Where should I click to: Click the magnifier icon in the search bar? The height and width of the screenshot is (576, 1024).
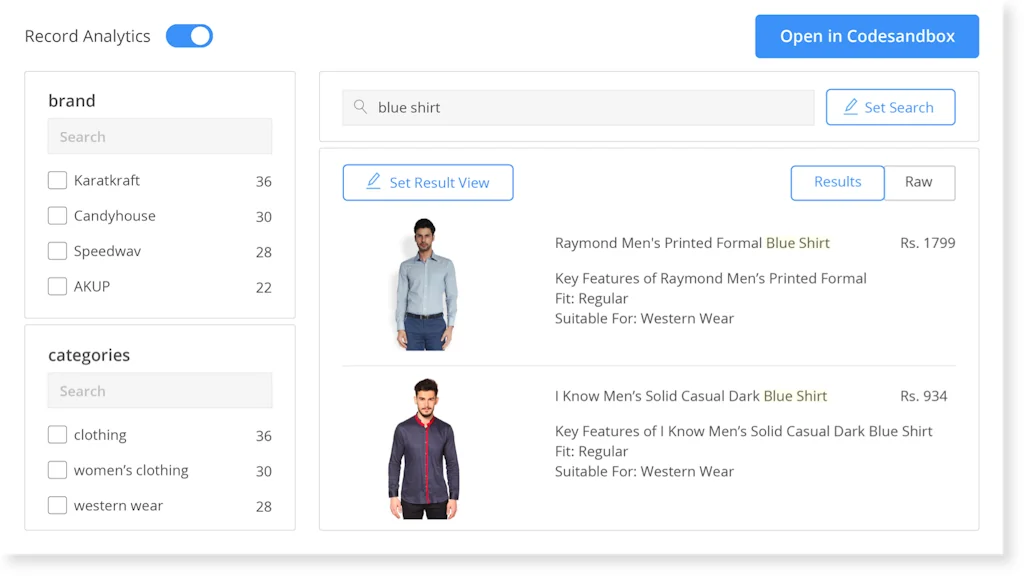pyautogui.click(x=361, y=107)
